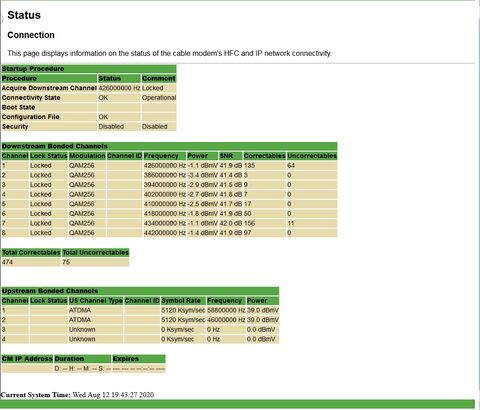Click the Duration column header
The image size is (480, 410).
click(69, 359)
